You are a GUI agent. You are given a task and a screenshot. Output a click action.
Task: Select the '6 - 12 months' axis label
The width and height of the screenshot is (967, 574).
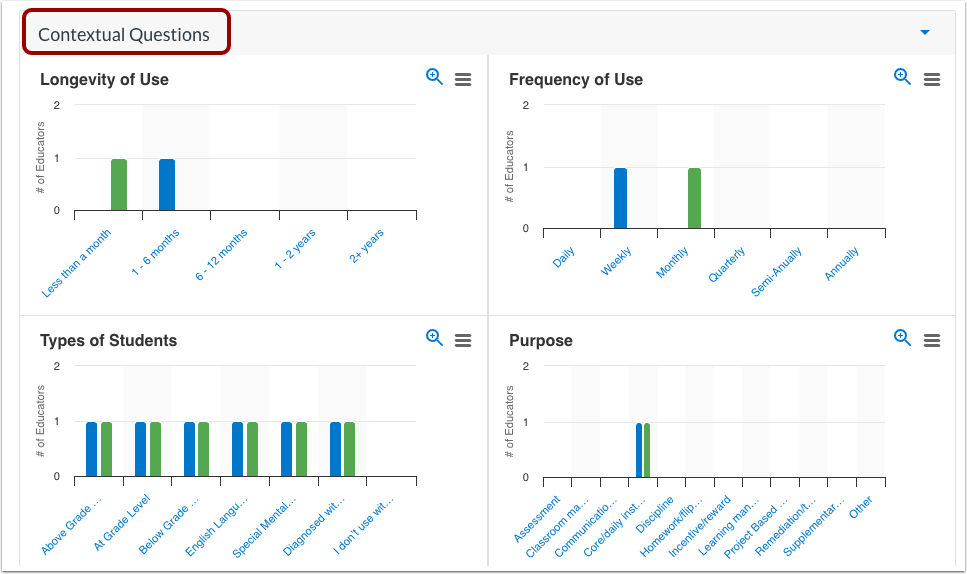coord(221,254)
